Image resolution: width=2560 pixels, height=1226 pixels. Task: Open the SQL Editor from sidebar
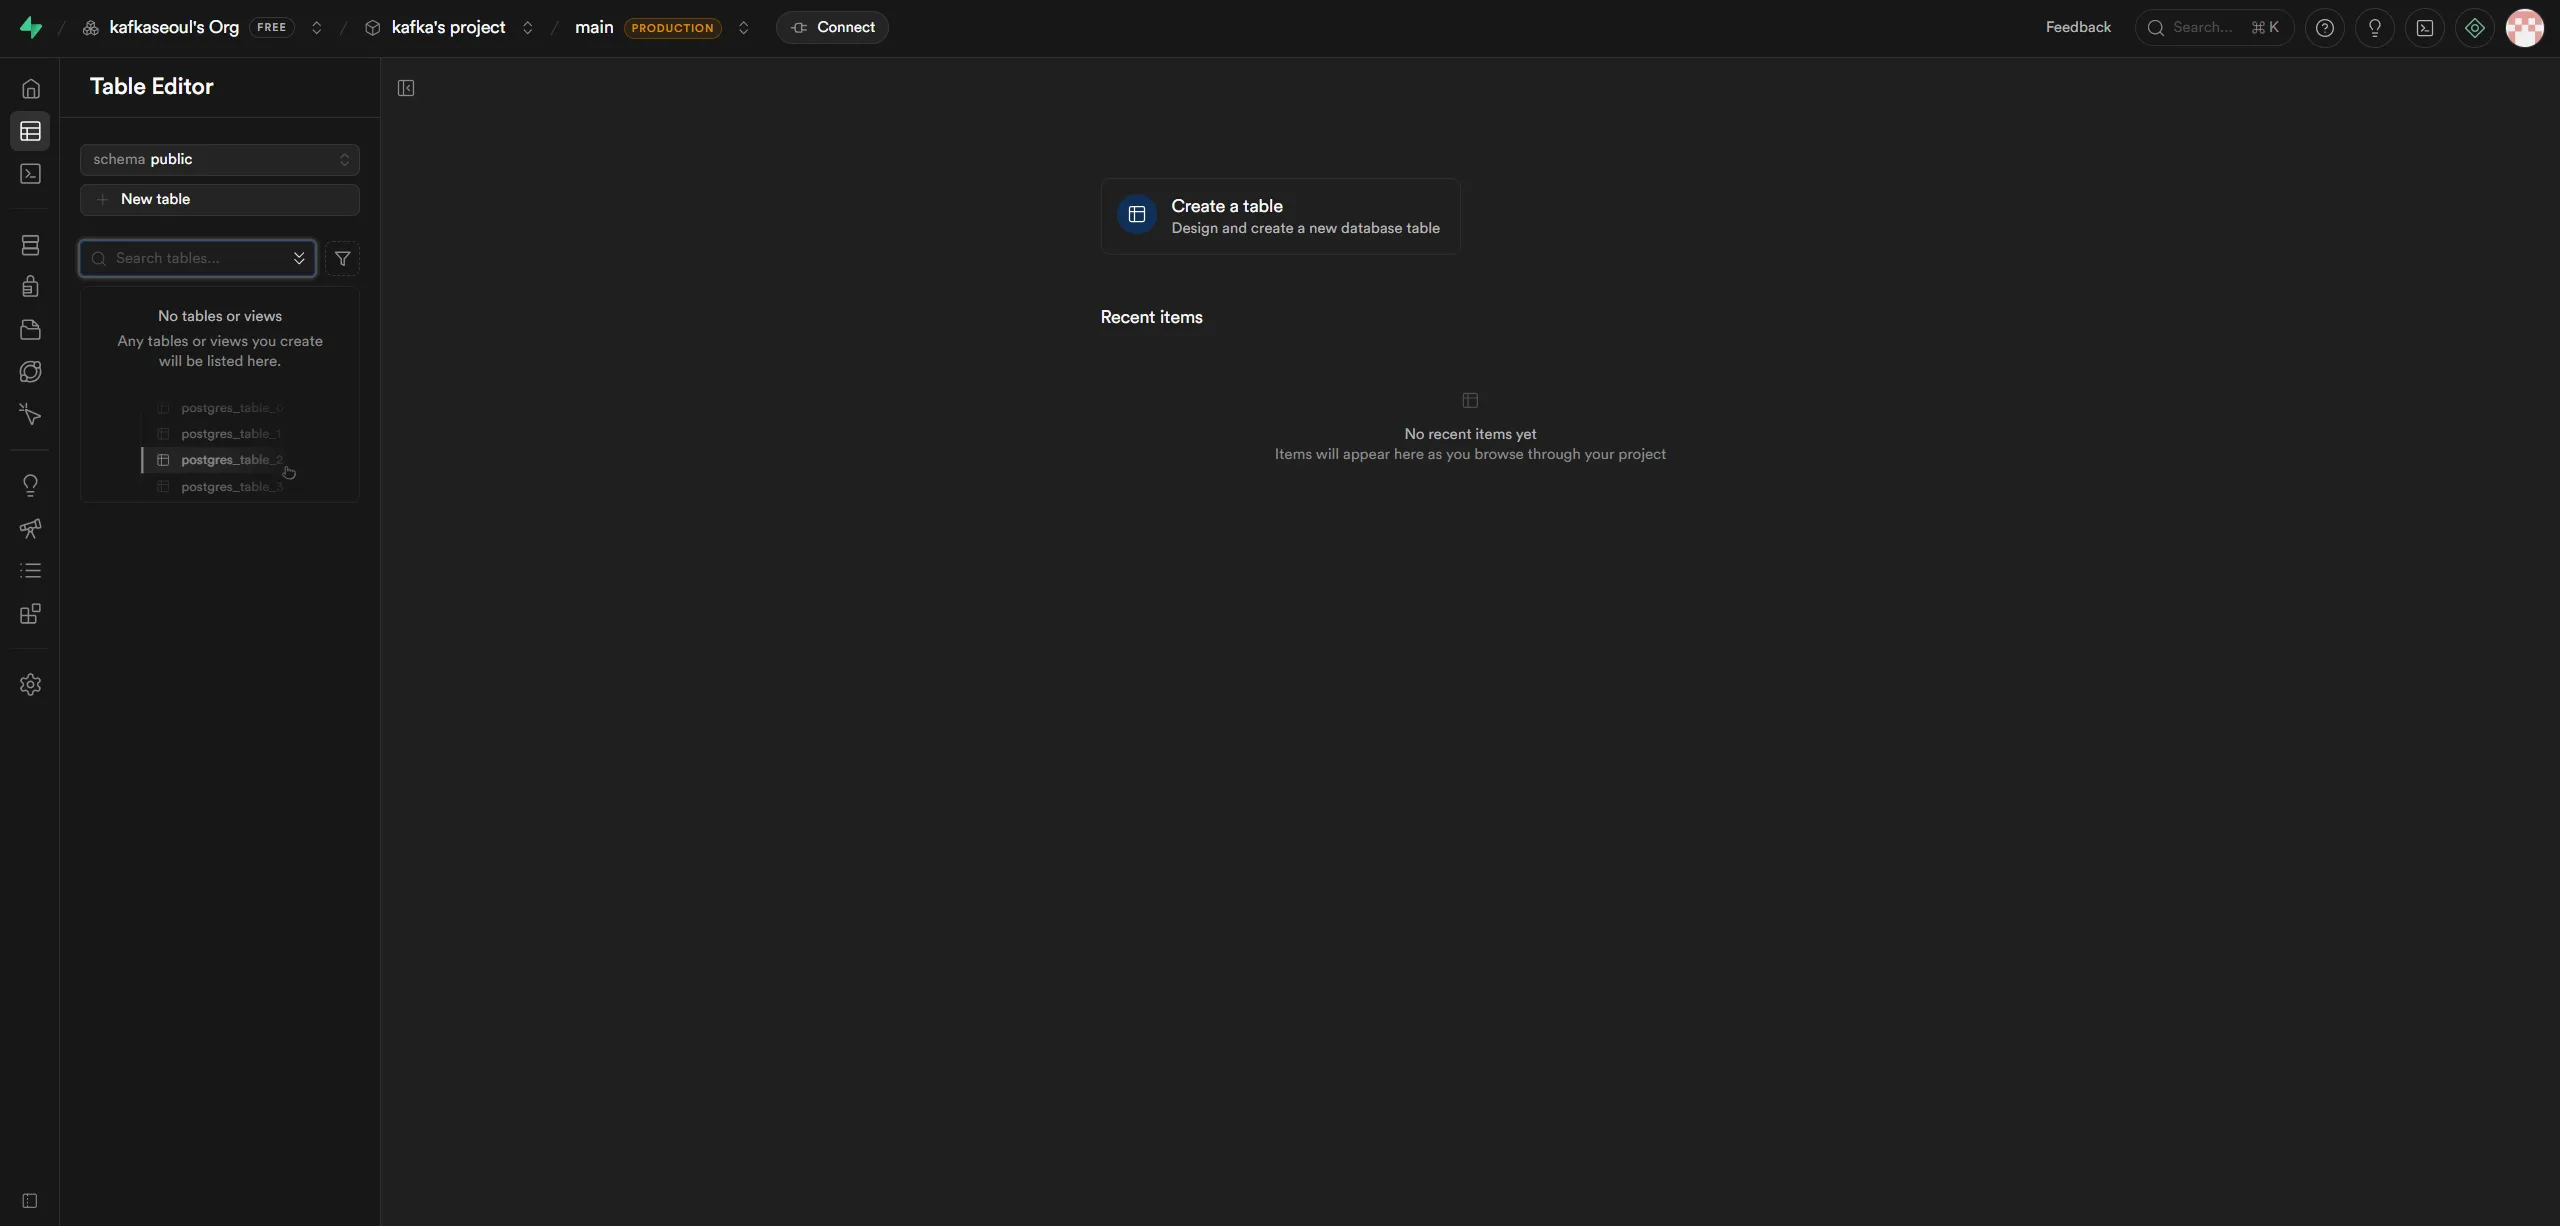click(x=30, y=174)
